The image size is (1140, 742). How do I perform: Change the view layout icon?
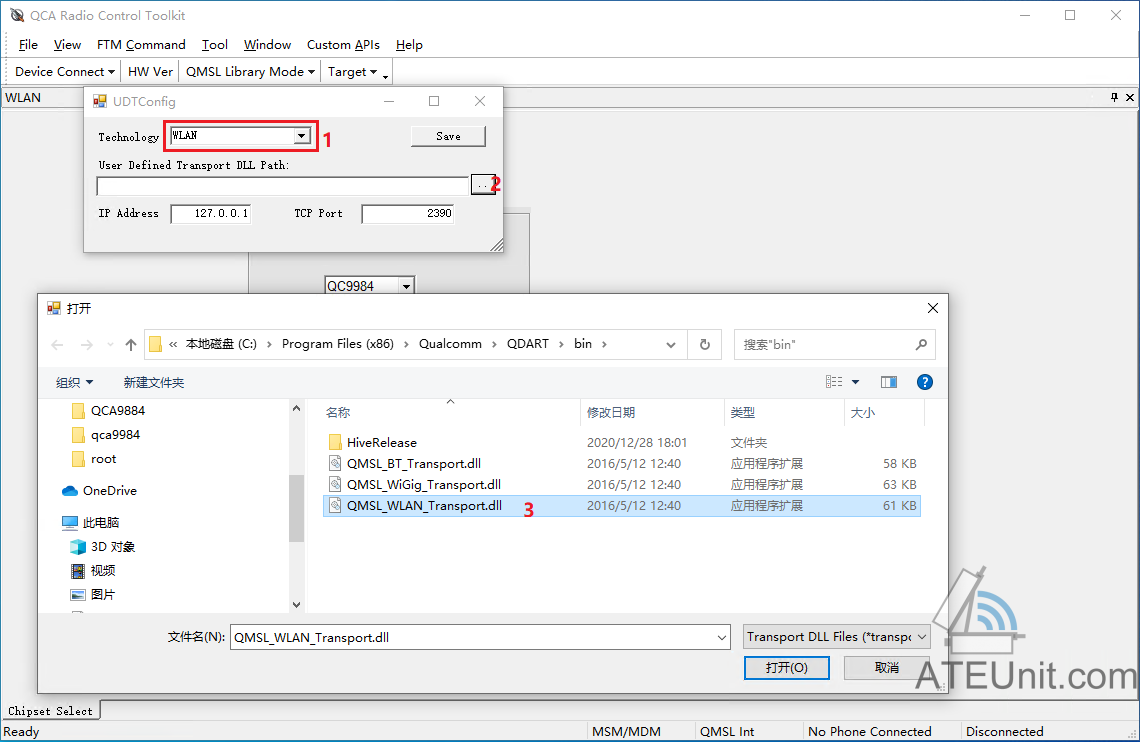tap(834, 382)
